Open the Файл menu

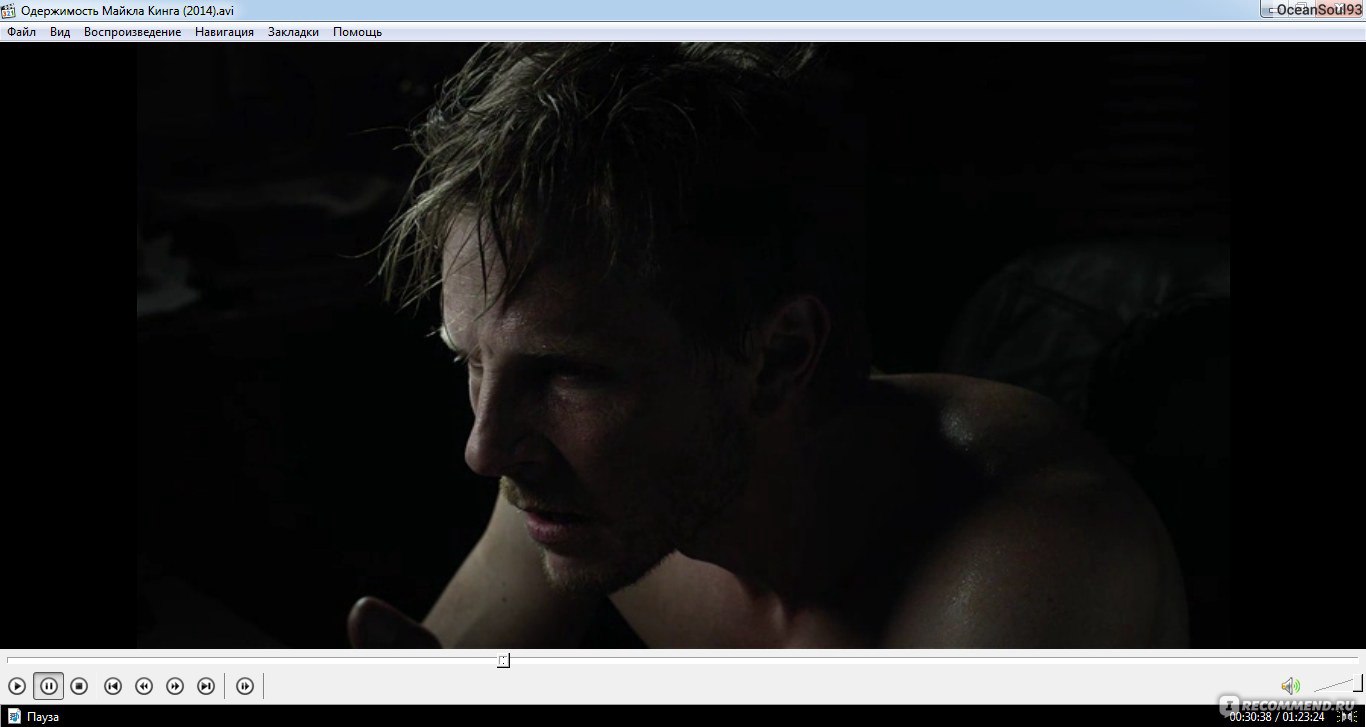coord(21,32)
